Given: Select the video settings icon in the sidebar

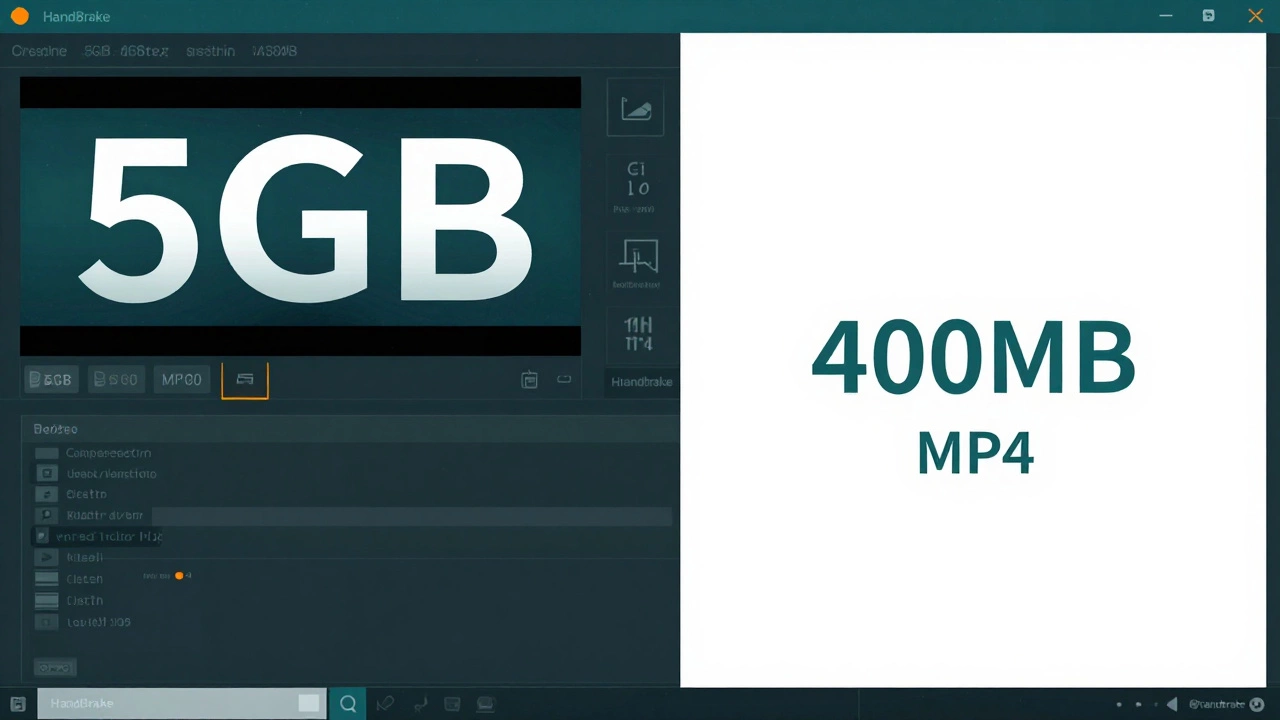Looking at the screenshot, I should (x=637, y=187).
